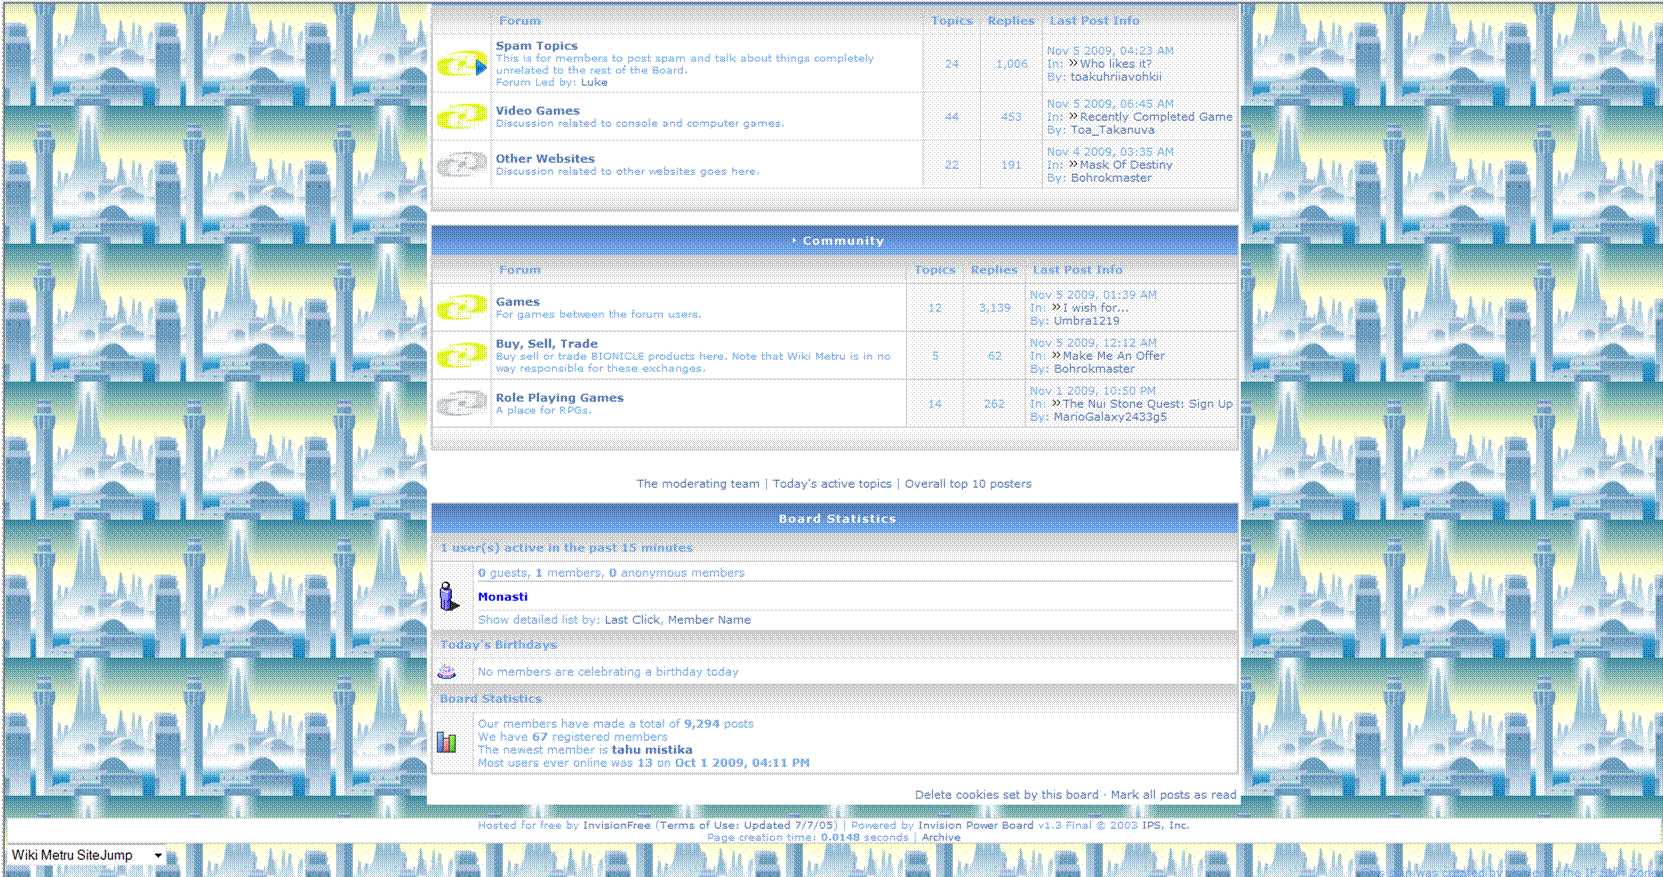Open the Video Games forum
1663x877 pixels.
(538, 111)
